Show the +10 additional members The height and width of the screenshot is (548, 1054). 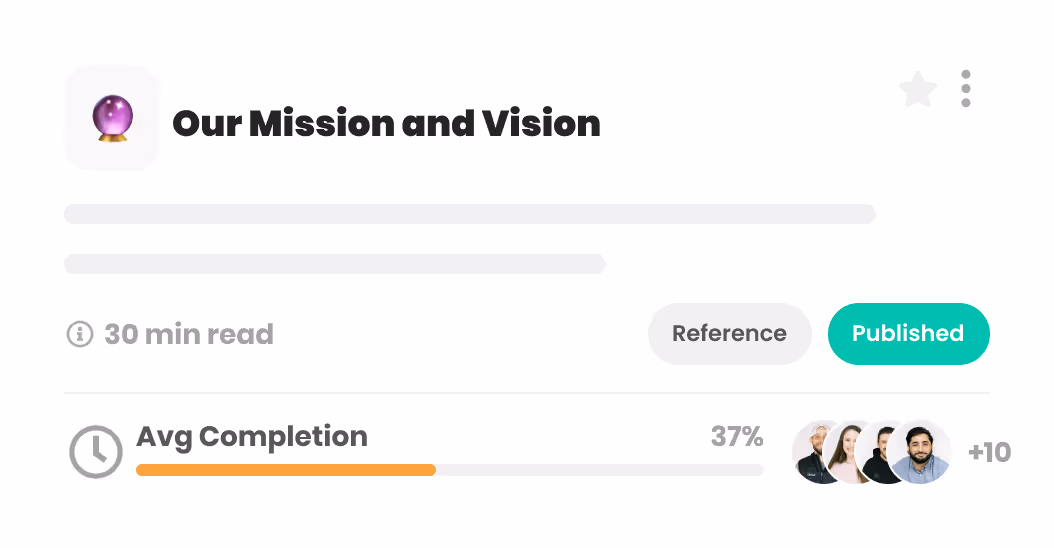point(989,452)
